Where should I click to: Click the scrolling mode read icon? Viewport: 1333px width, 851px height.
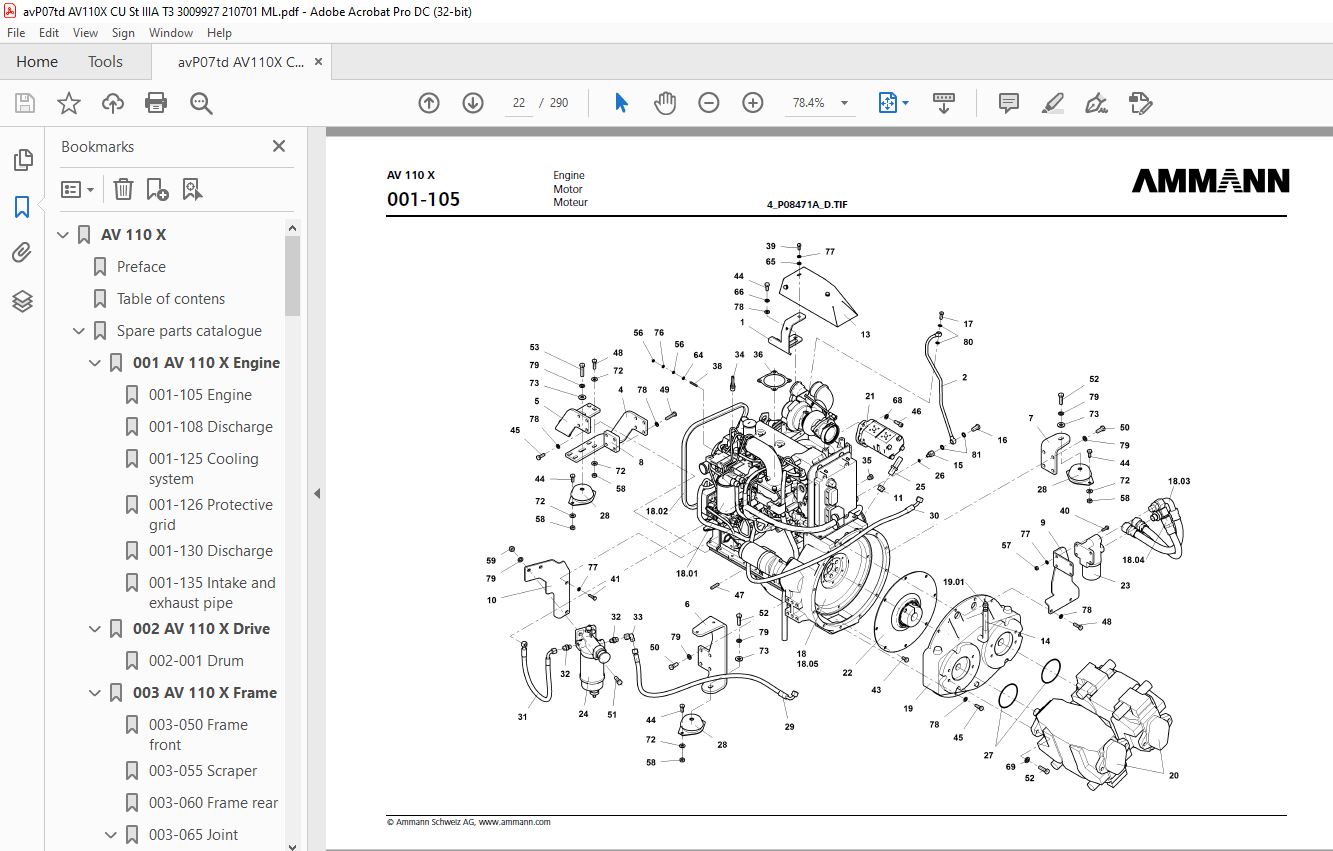coord(944,103)
